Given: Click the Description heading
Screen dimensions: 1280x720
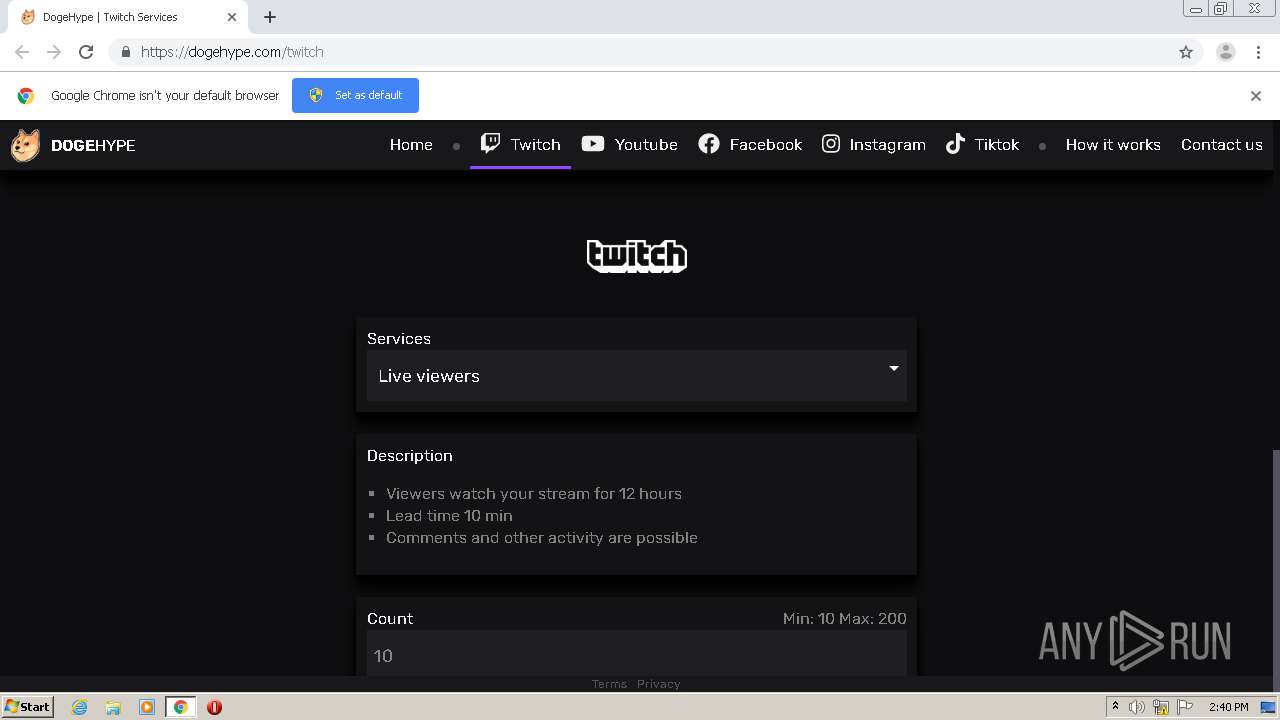Looking at the screenshot, I should coord(410,455).
